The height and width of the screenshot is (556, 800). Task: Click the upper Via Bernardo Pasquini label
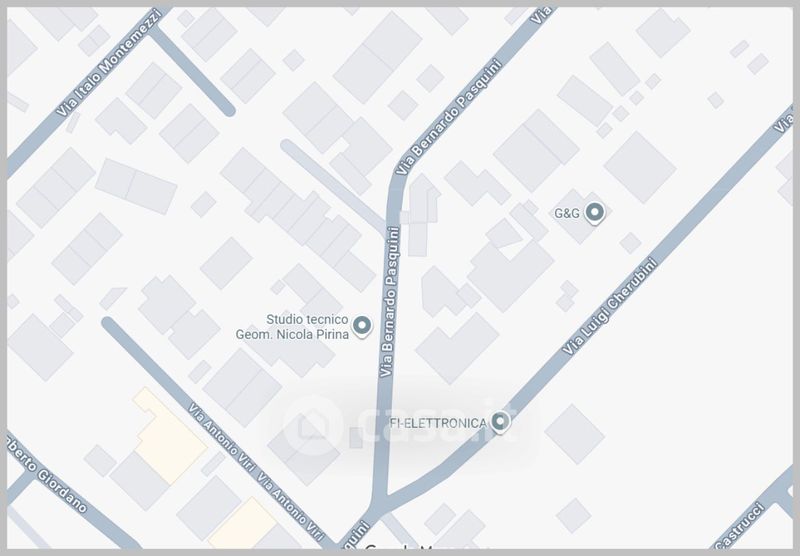[x=449, y=117]
